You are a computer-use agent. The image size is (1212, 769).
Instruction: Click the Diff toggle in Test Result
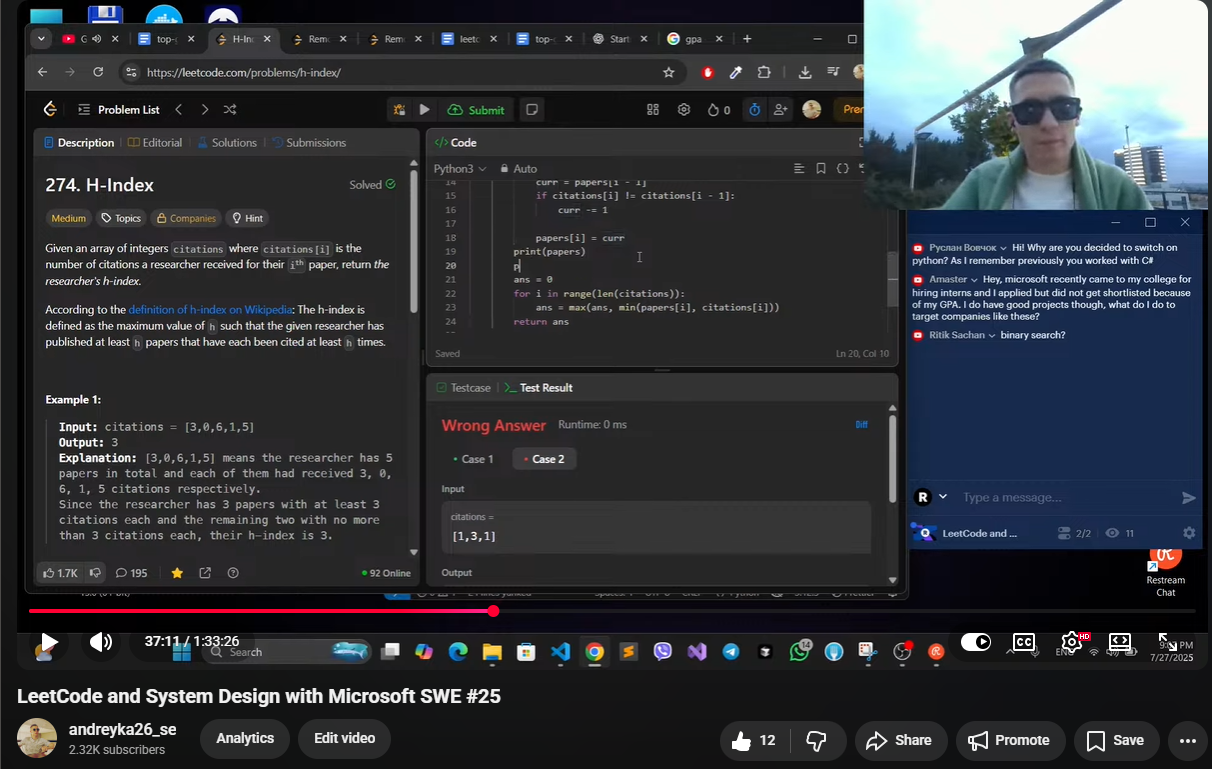(x=861, y=425)
